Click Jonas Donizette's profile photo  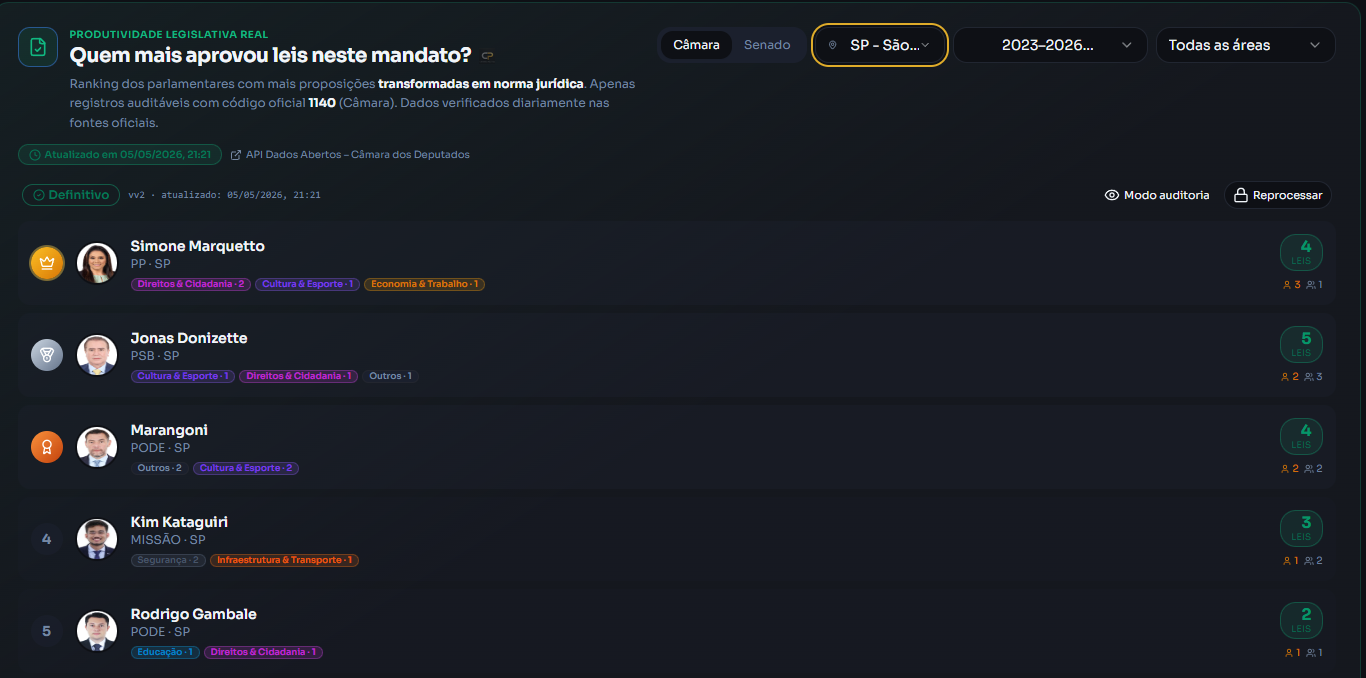click(x=97, y=355)
